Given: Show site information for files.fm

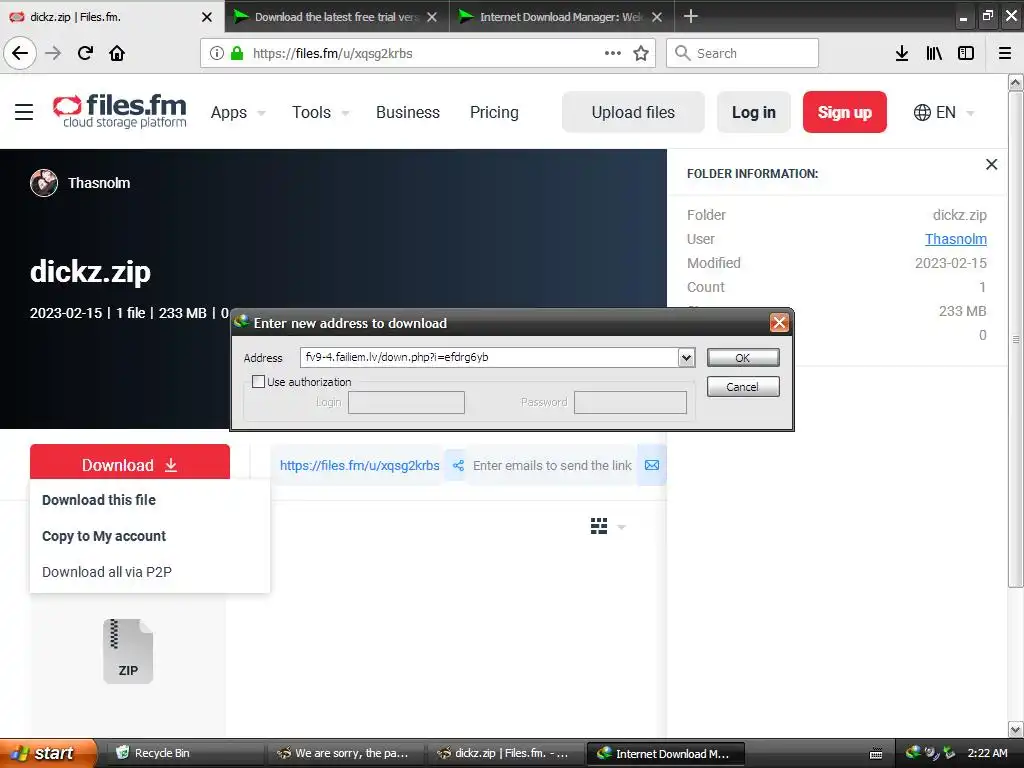Looking at the screenshot, I should point(217,54).
